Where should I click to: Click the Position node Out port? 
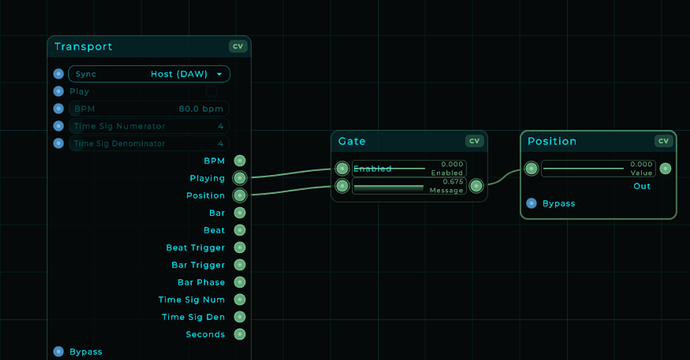665,169
